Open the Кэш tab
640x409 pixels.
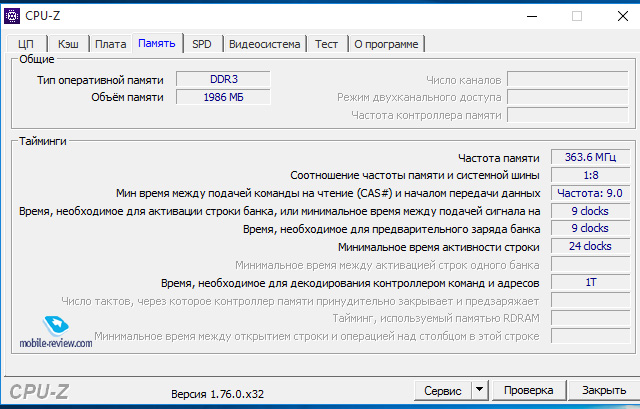68,44
